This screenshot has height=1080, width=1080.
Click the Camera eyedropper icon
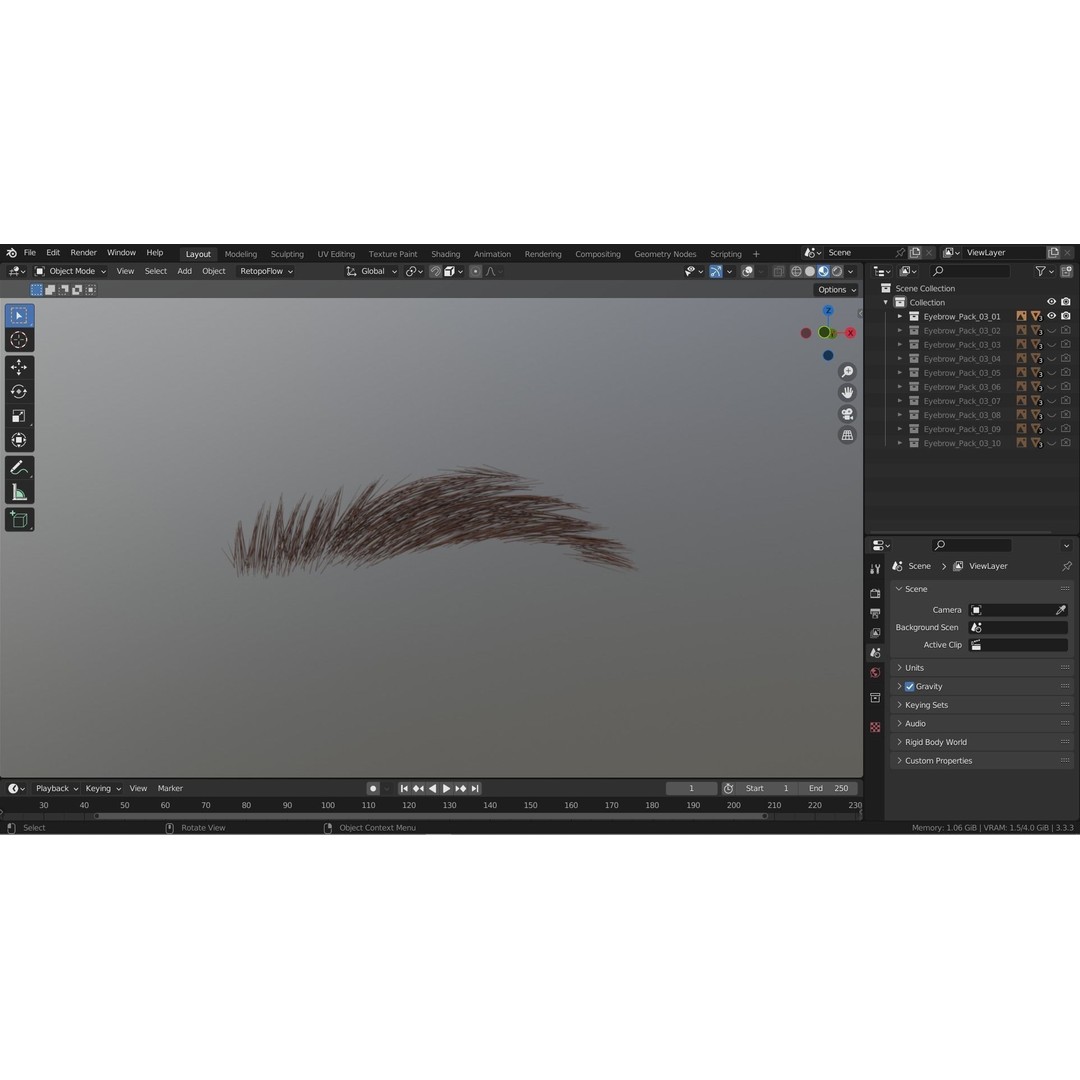pyautogui.click(x=1061, y=610)
